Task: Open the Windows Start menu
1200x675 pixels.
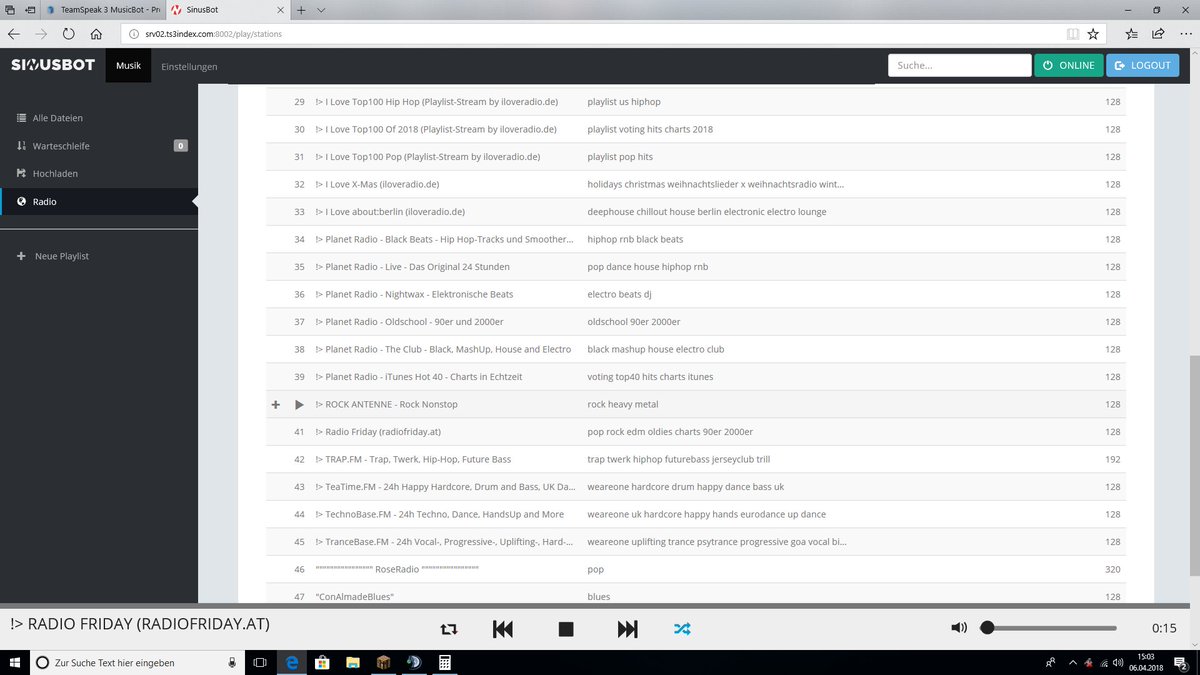Action: [x=14, y=662]
